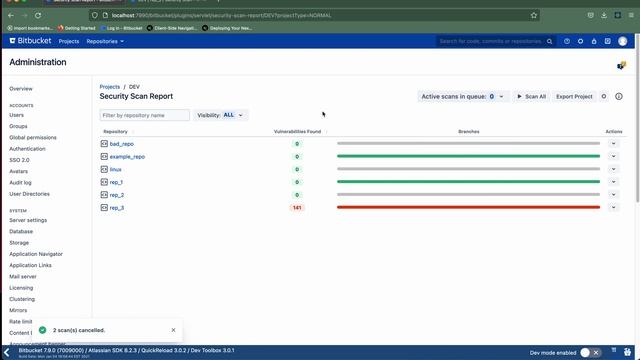This screenshot has width=640, height=360.
Task: Sort by the Repository column header
Action: pos(116,131)
